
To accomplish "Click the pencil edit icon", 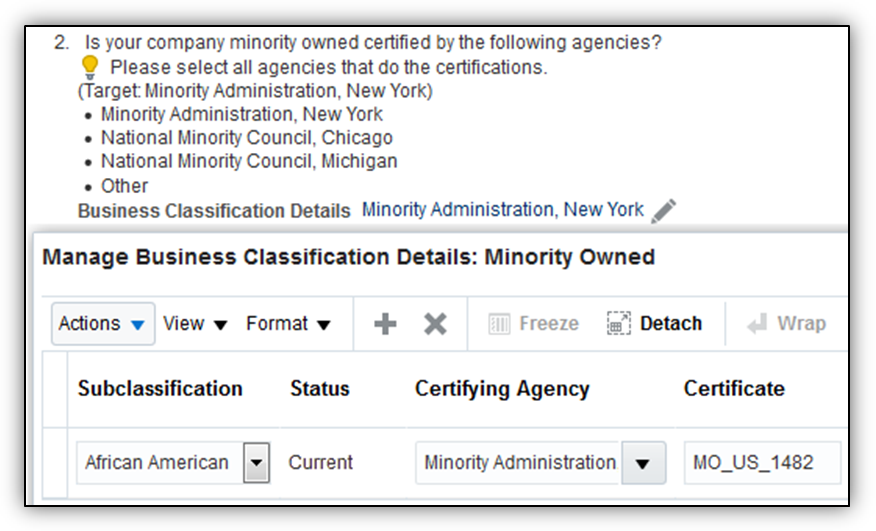I will [x=663, y=211].
